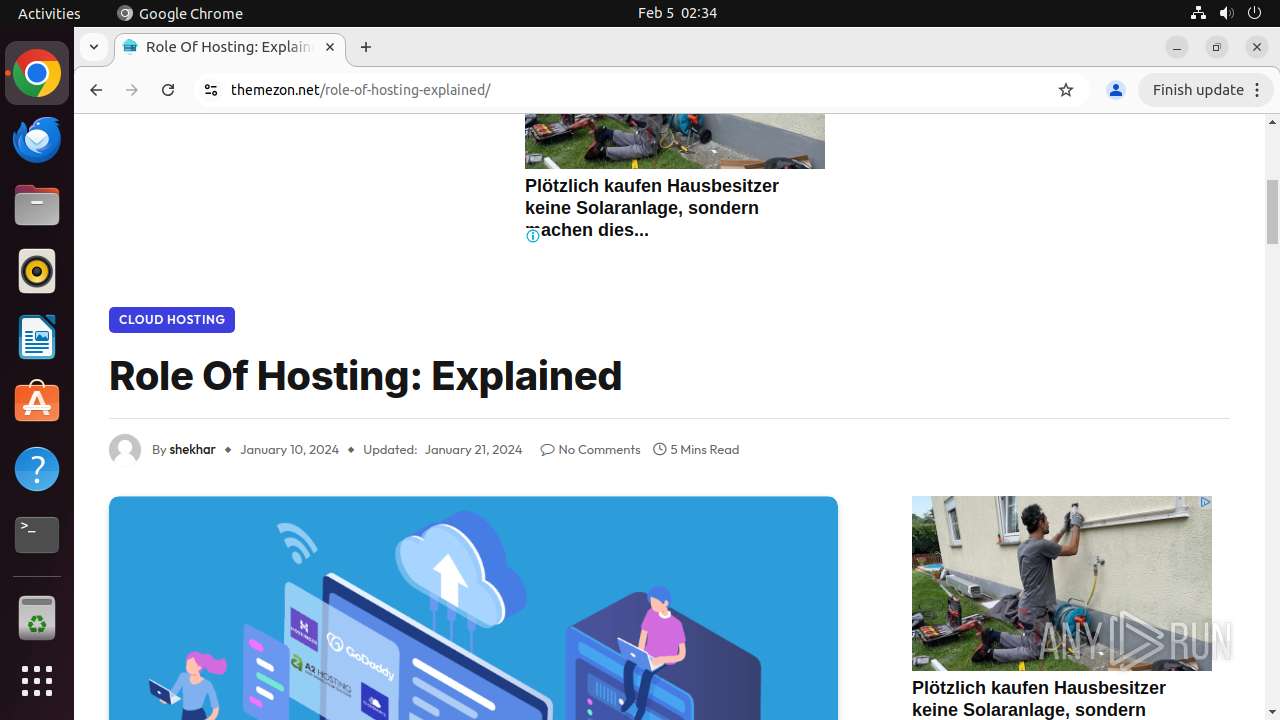Launch Thunderbird mail from the dock
Screen dimensions: 1280x720
tap(37, 140)
